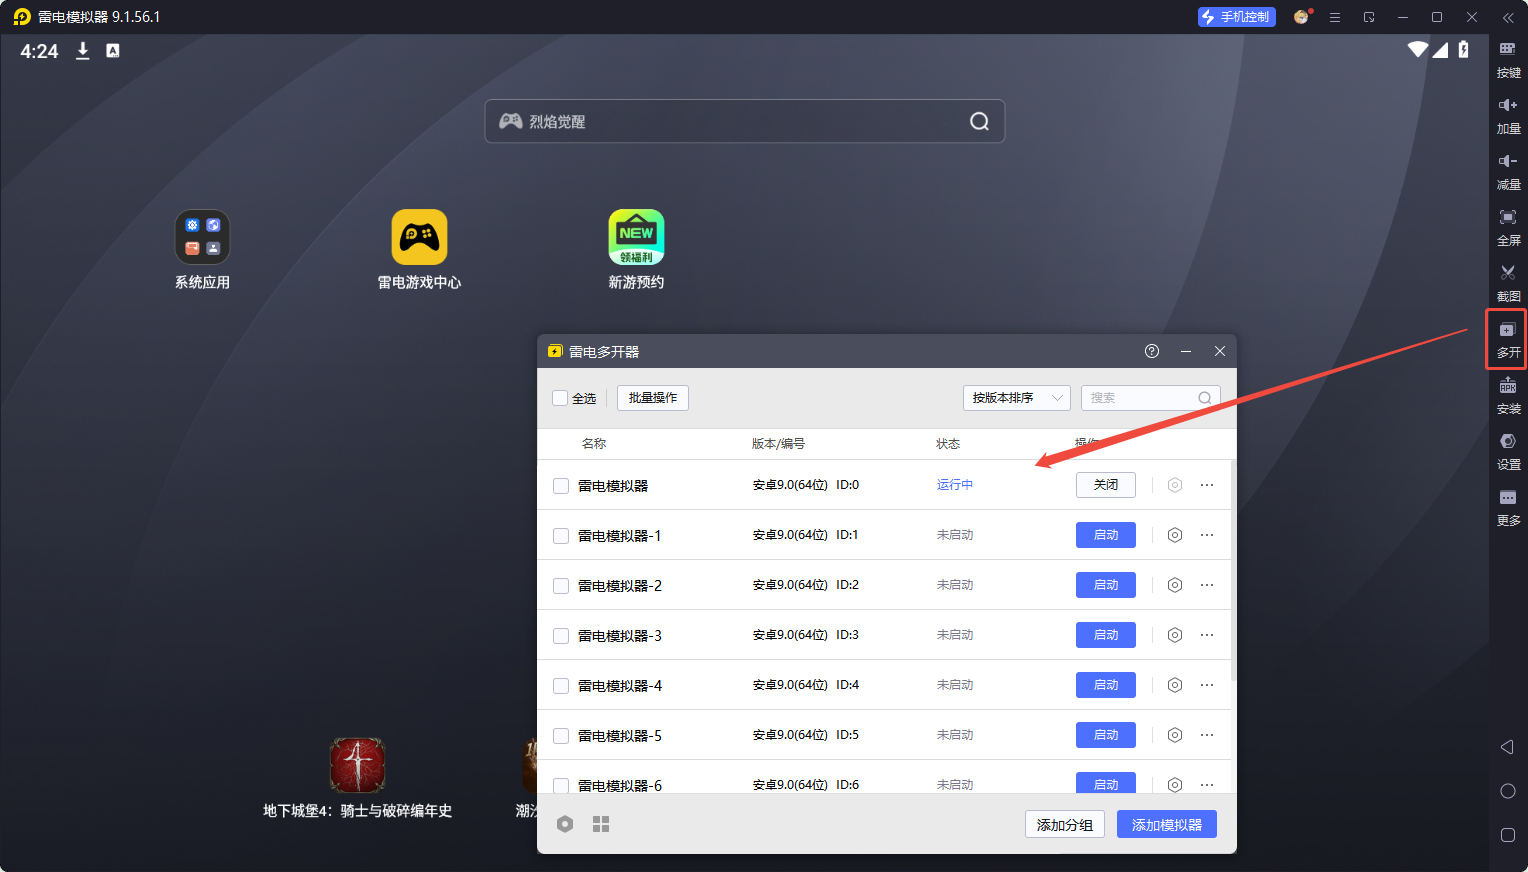
Task: Click the 添加分组 button
Action: point(1065,825)
